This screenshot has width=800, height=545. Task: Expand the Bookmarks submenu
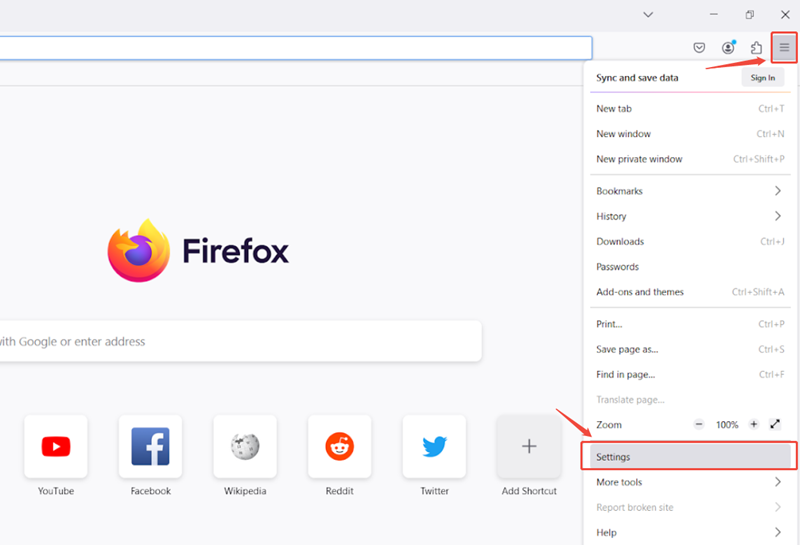pyautogui.click(x=690, y=191)
